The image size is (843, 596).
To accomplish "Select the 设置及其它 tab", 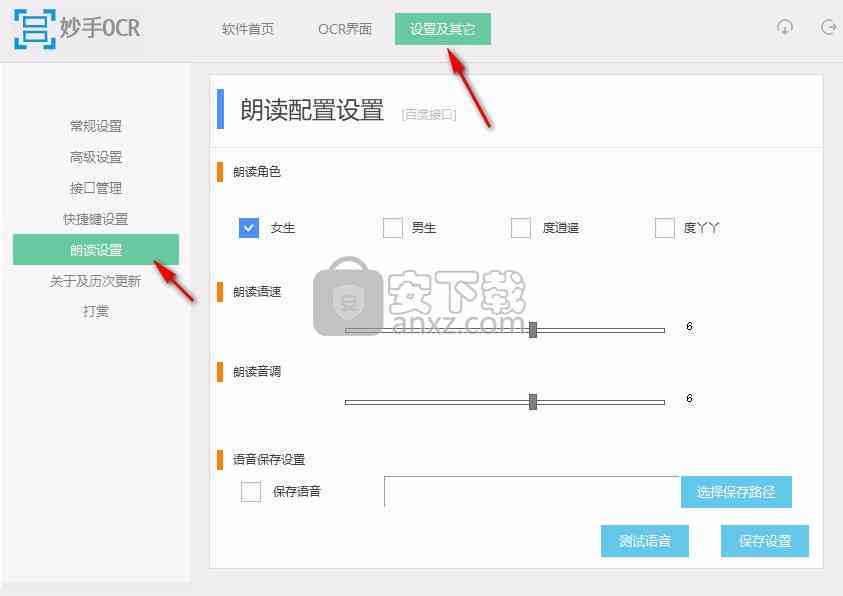I will [442, 29].
